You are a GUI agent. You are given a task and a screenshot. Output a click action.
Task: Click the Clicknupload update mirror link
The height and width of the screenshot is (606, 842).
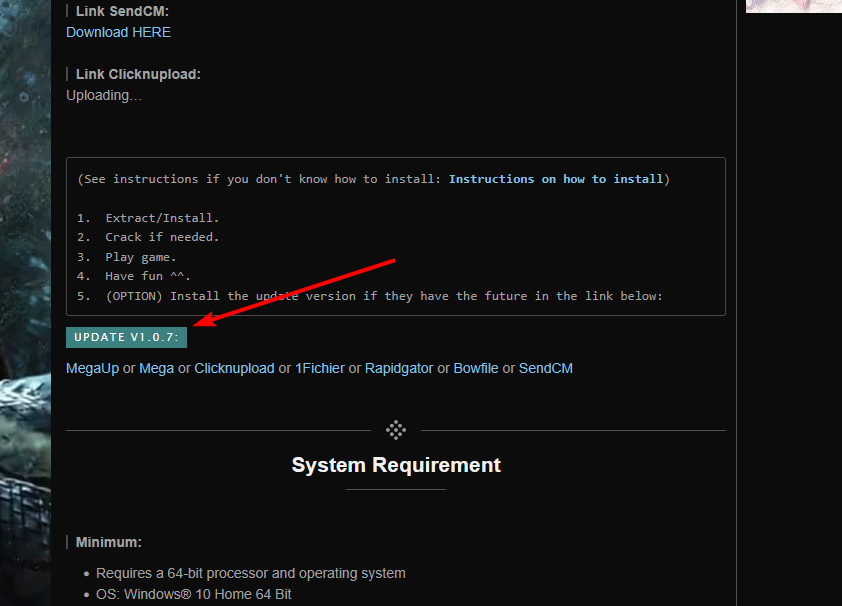click(x=234, y=368)
